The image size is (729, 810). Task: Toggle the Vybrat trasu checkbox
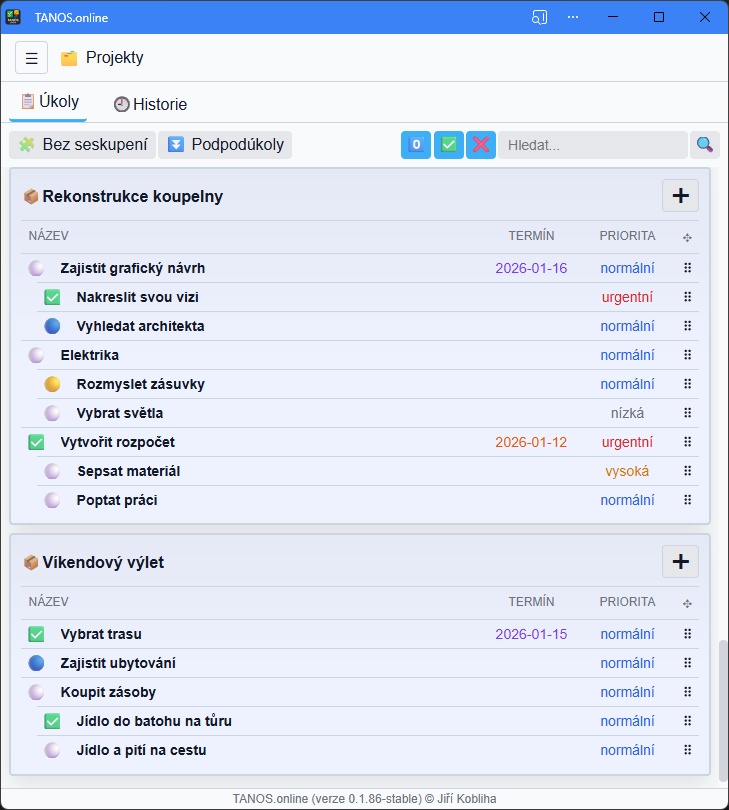tap(36, 634)
